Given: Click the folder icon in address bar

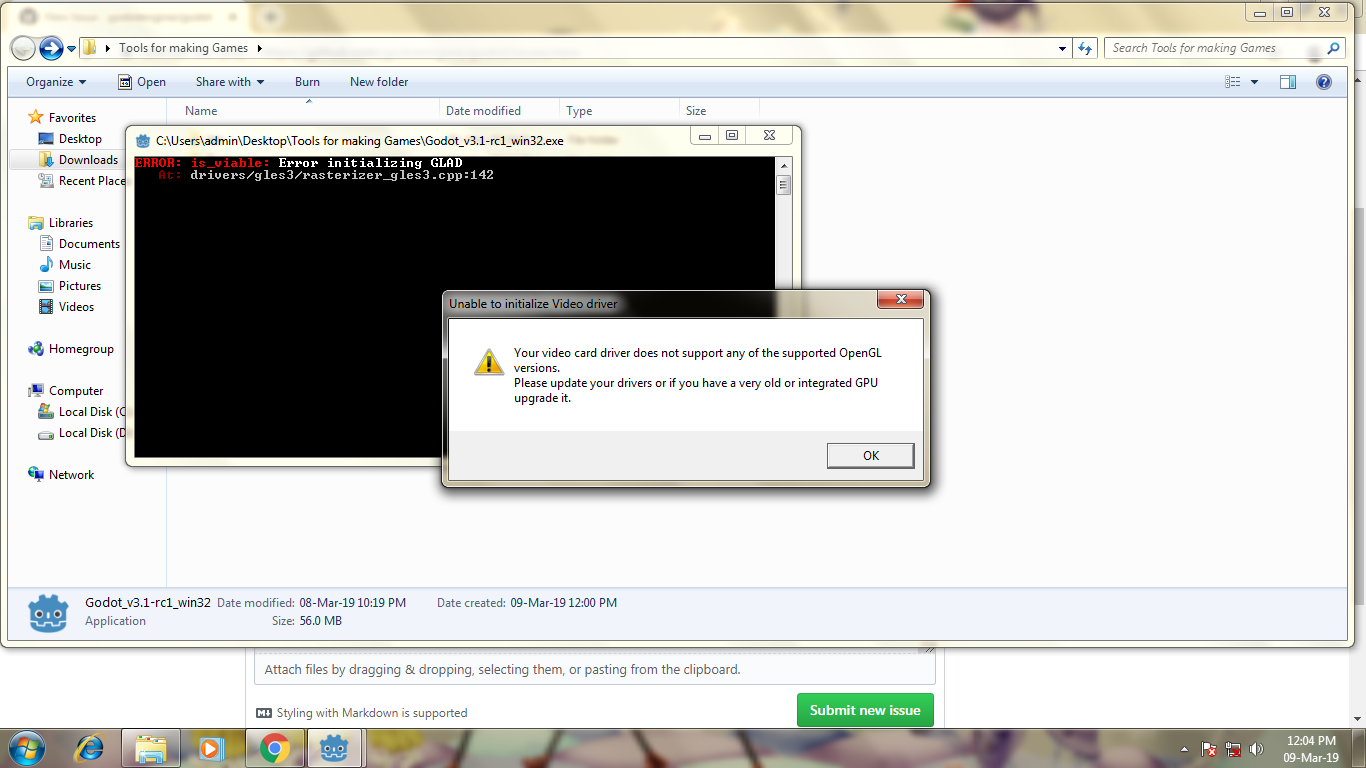Looking at the screenshot, I should [90, 48].
